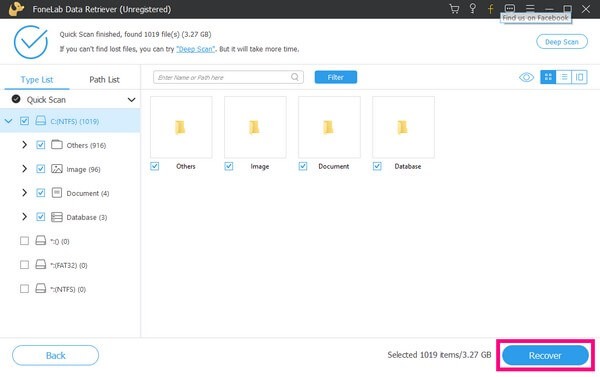600x377 pixels.
Task: Uncheck Image (96) tree checkbox
Action: (41, 169)
